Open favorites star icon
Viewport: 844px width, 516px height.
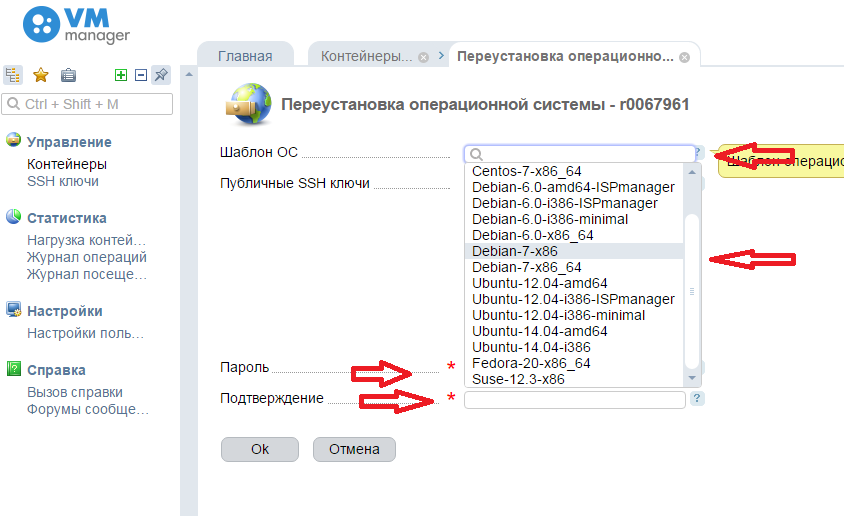click(40, 75)
